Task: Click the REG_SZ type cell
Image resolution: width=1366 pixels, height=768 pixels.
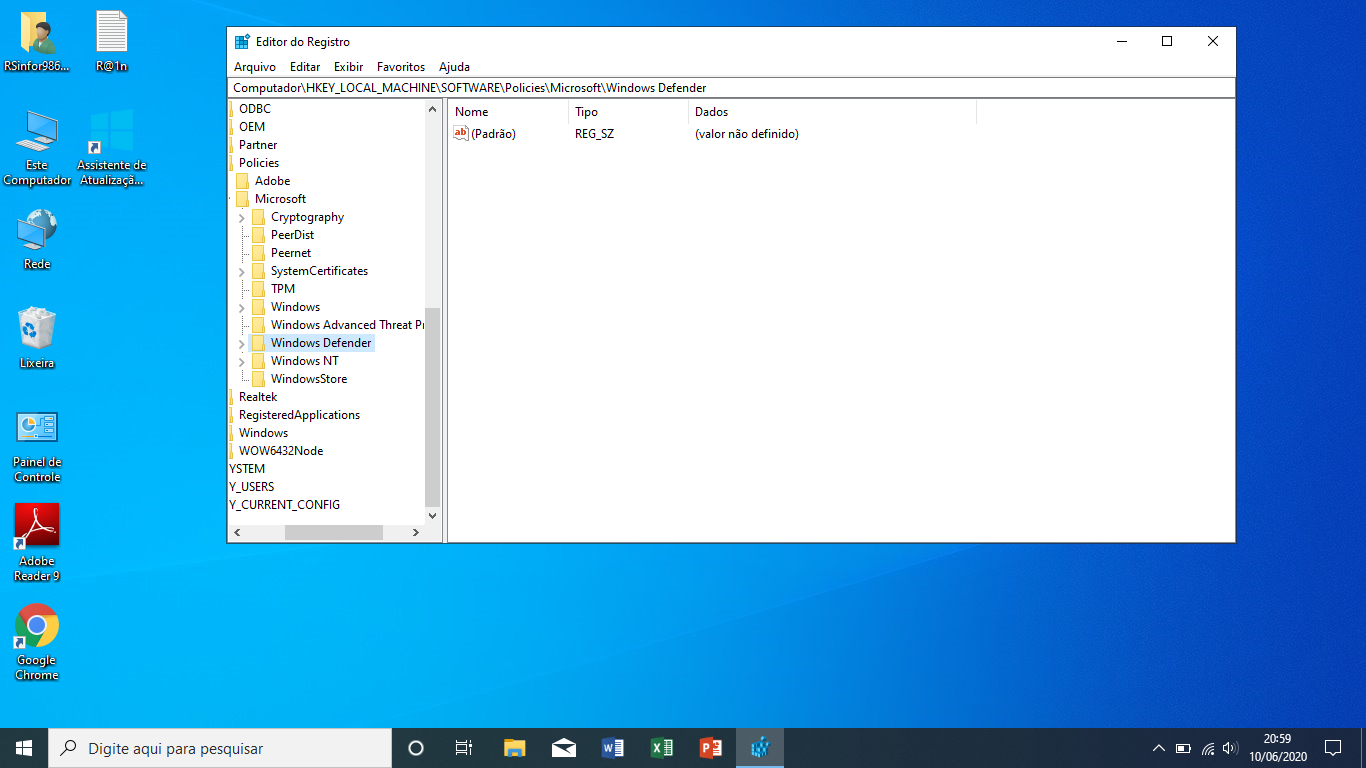Action: (595, 134)
